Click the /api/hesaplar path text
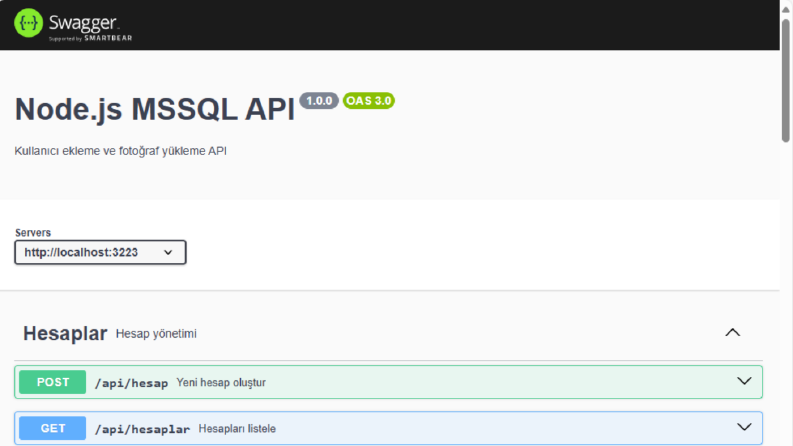The width and height of the screenshot is (793, 446). point(143,429)
